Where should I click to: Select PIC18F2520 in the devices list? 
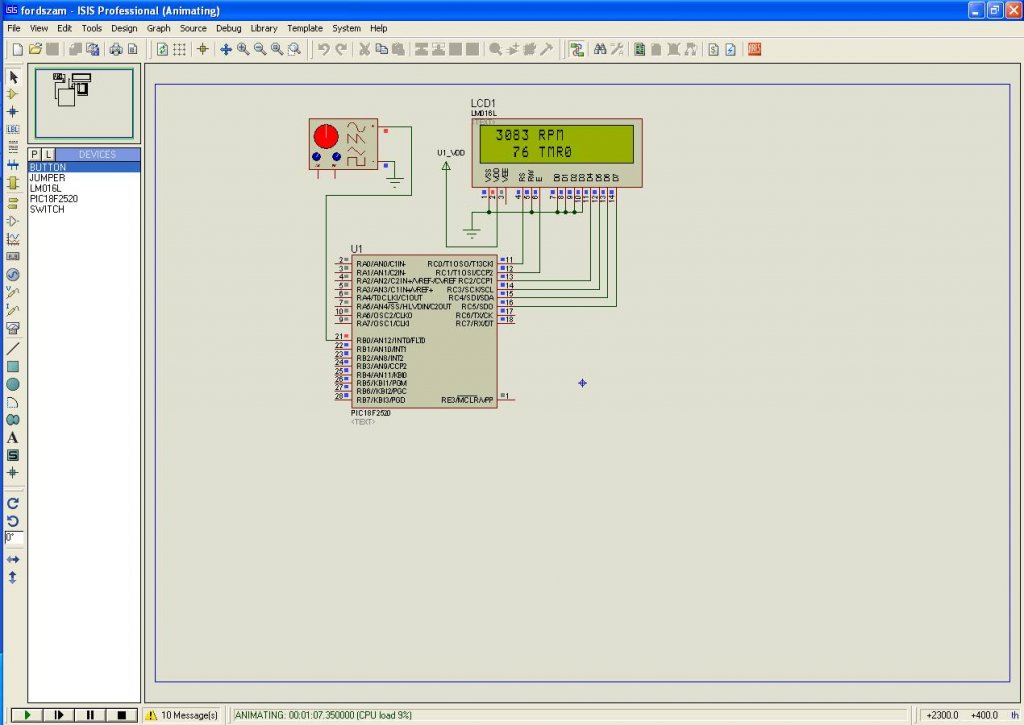[x=53, y=199]
